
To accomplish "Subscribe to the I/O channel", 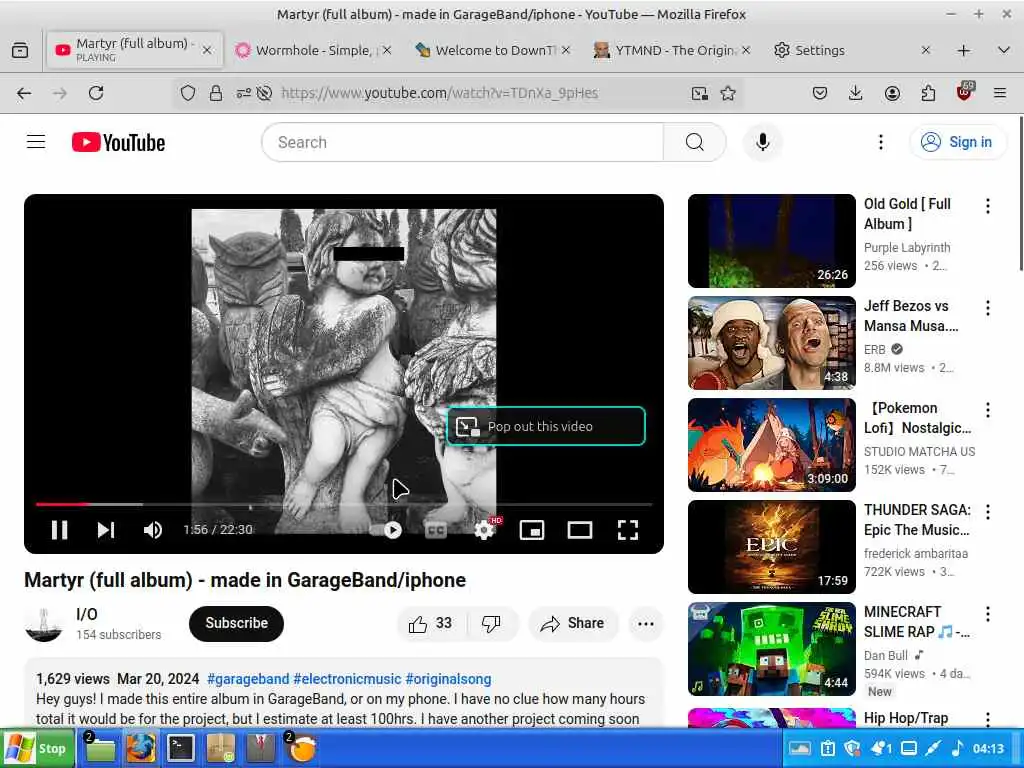I will pos(236,624).
